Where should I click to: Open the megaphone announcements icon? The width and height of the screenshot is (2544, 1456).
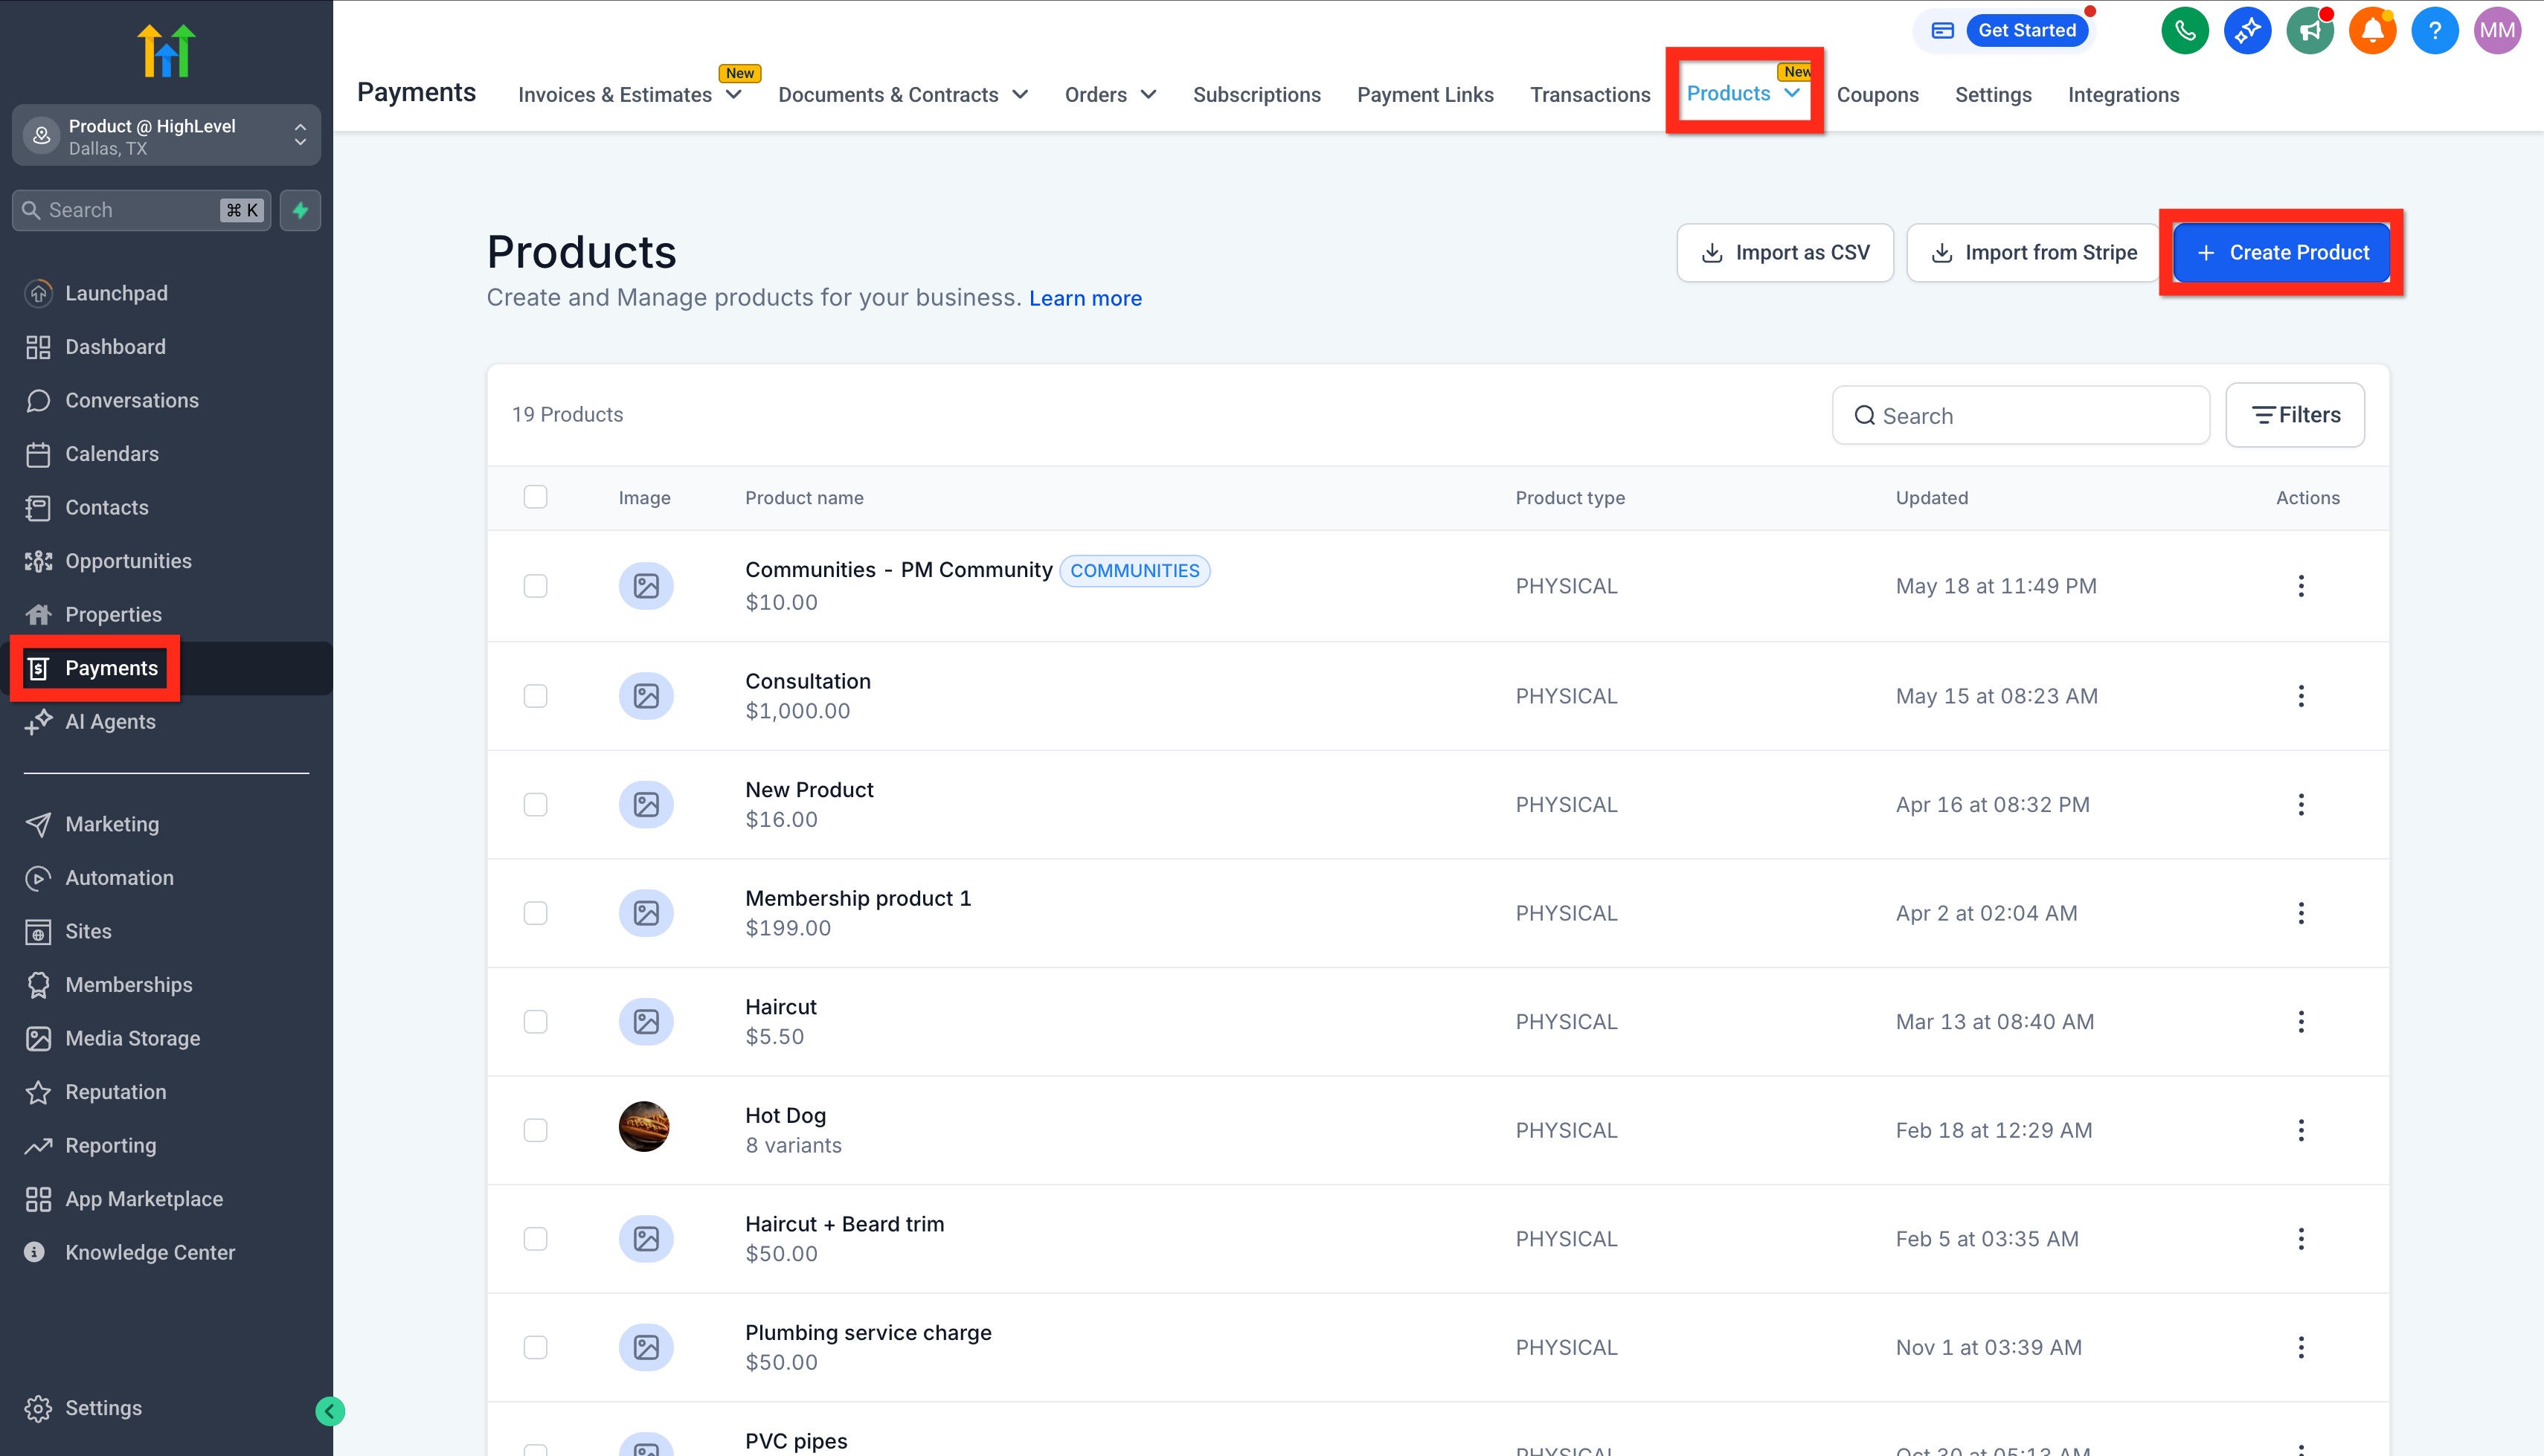[x=2309, y=30]
